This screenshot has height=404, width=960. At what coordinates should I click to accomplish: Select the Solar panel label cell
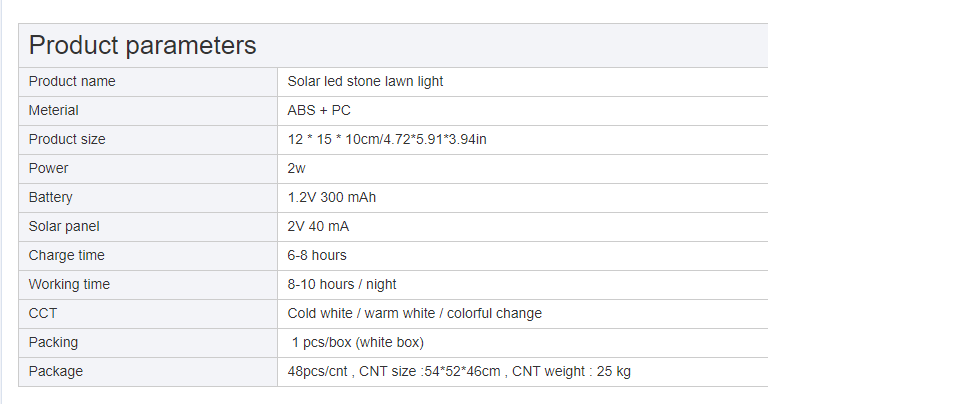coord(64,226)
